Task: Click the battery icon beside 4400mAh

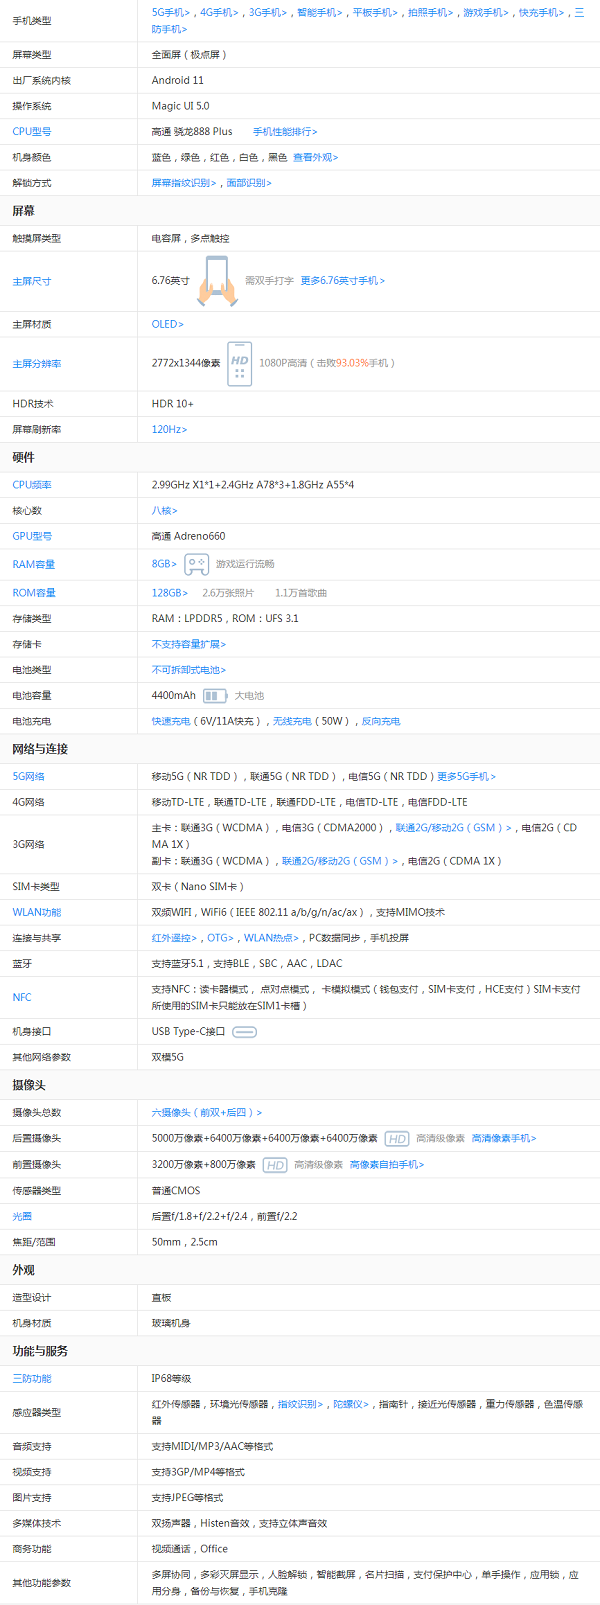Action: 215,696
